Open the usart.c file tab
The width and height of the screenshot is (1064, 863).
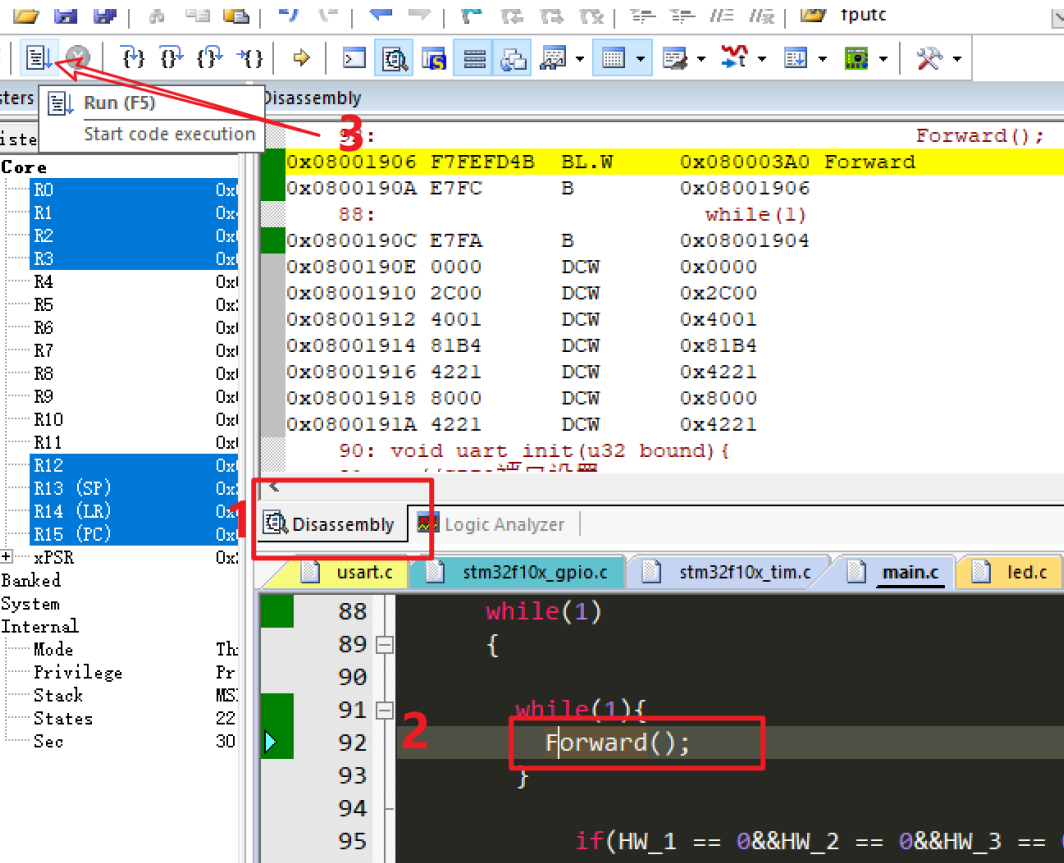tap(351, 572)
